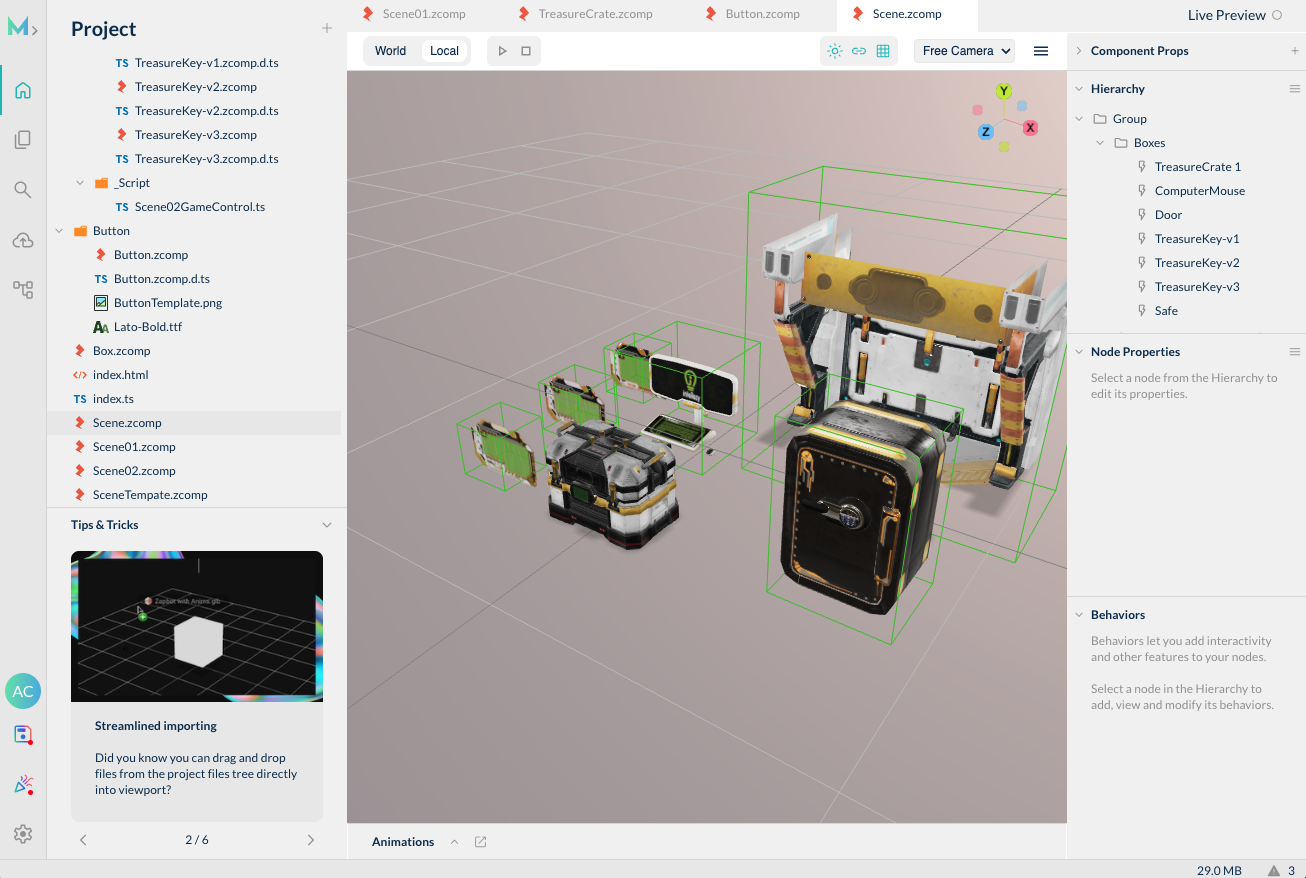
Task: Open Node Properties panel menu icon
Action: (1295, 352)
